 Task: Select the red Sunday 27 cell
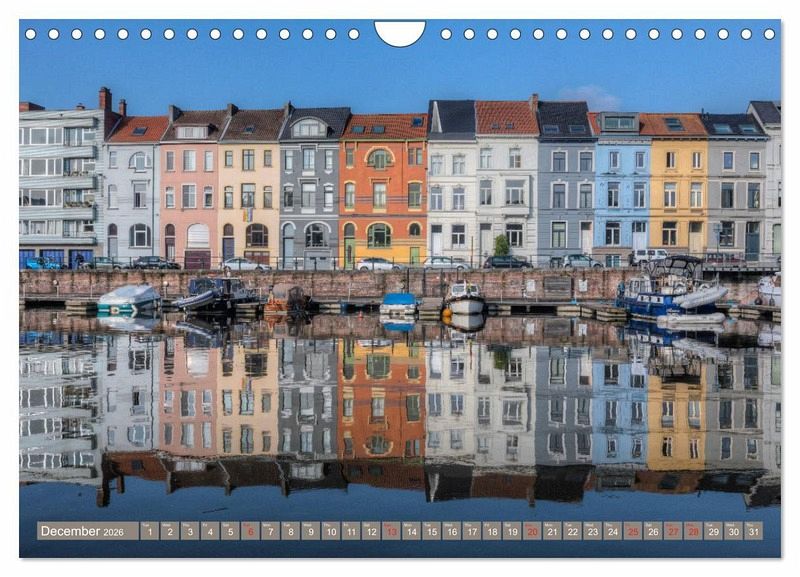673,531
